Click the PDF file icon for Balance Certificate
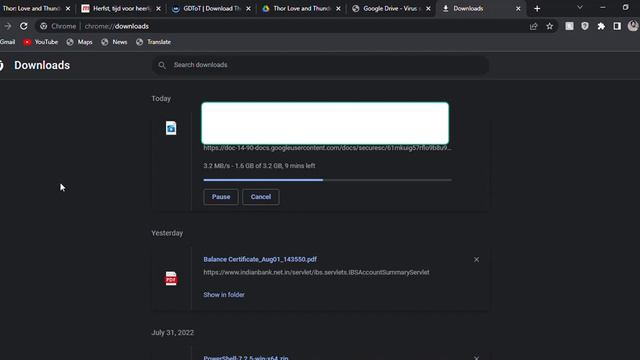Screen dimensions: 640x360 (x=171, y=278)
